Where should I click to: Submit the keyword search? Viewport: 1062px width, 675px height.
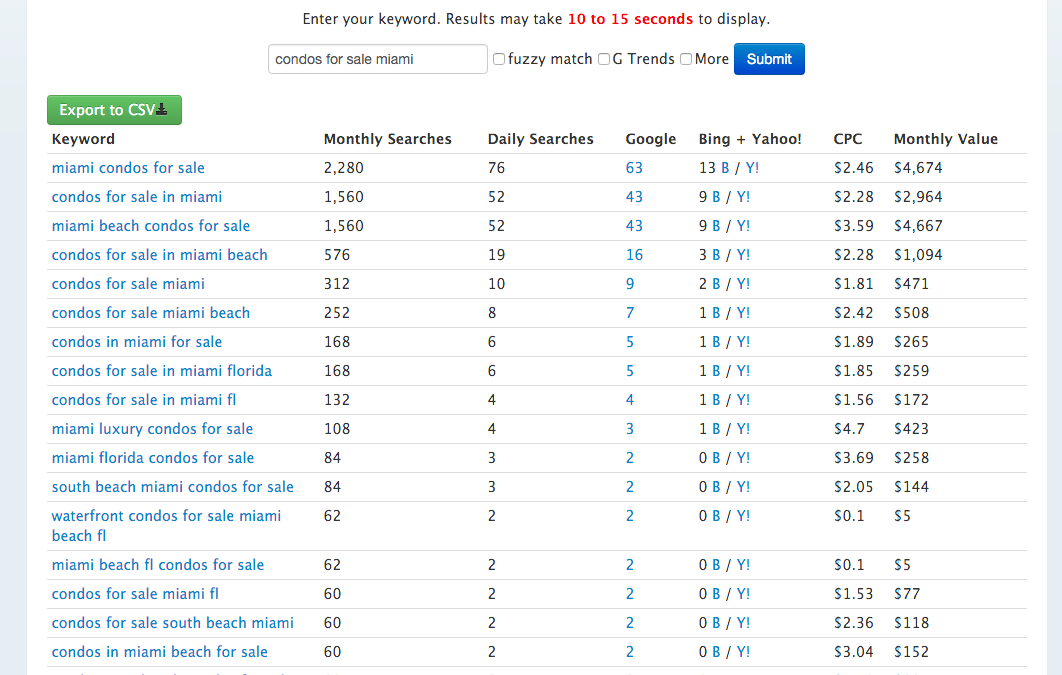[769, 59]
